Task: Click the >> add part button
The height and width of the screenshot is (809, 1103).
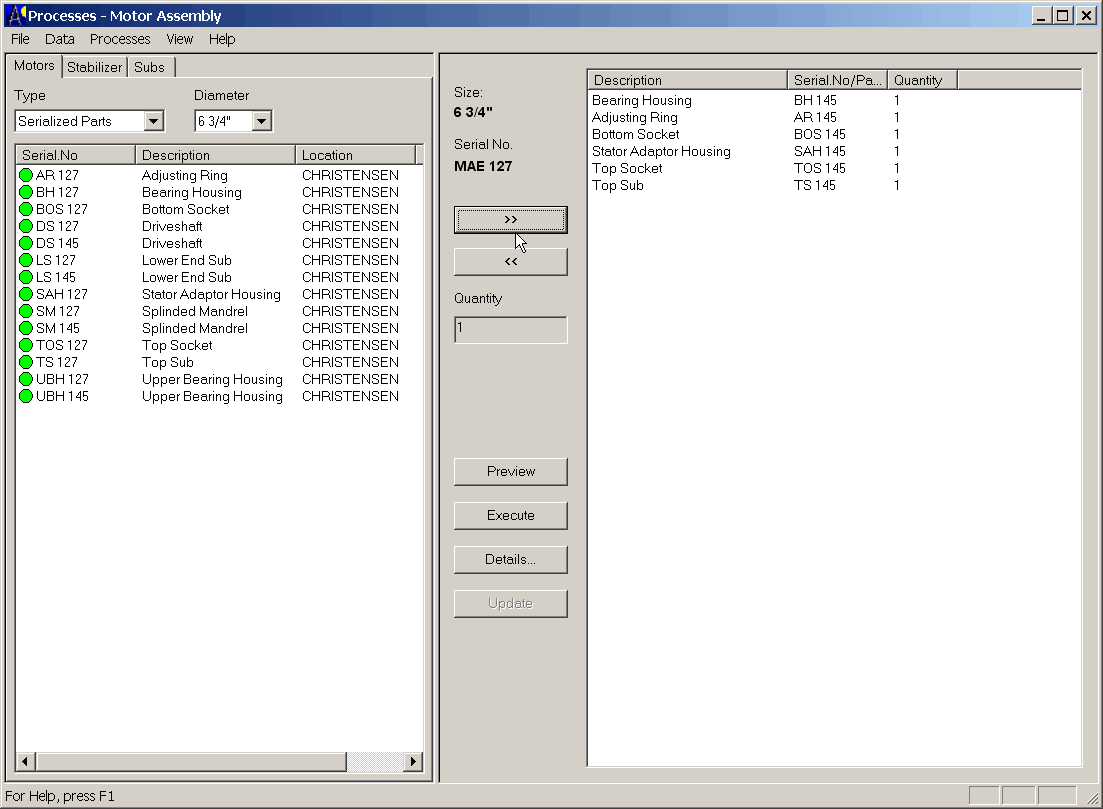Action: click(511, 219)
